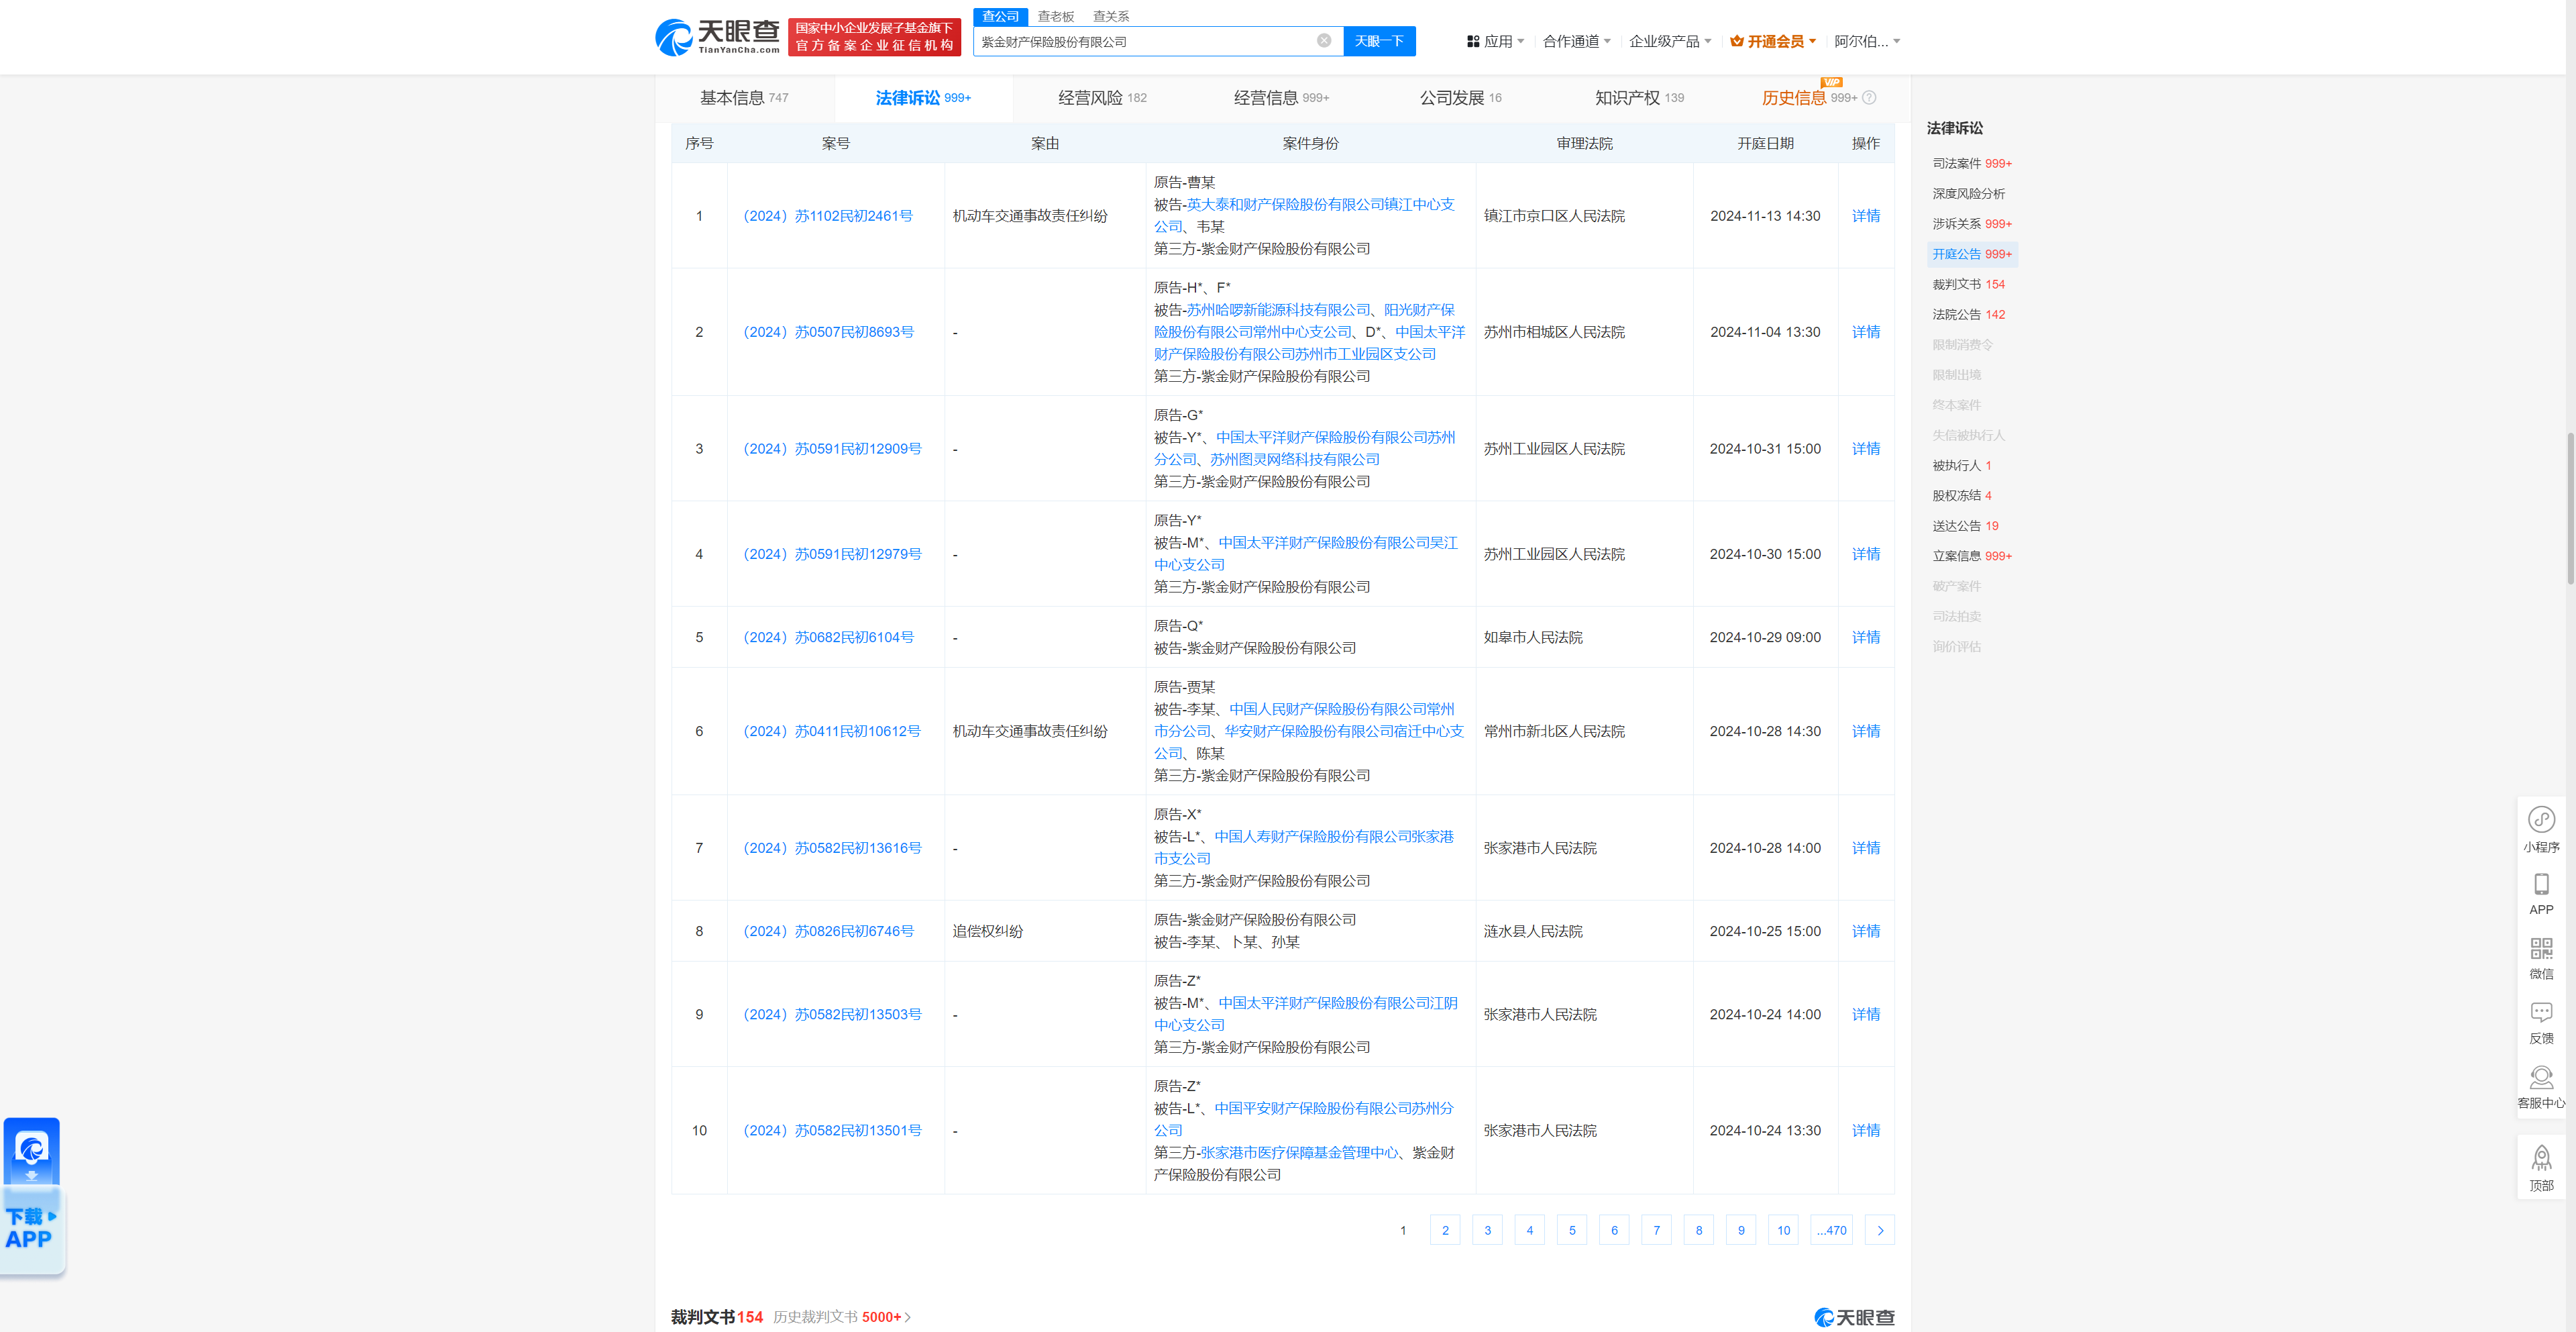Go to page 10 in pagination

coord(1784,1230)
